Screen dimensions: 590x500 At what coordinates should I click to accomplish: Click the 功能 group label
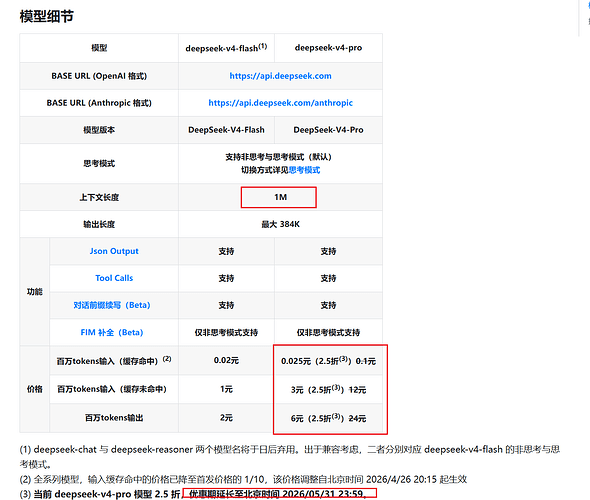(35, 292)
